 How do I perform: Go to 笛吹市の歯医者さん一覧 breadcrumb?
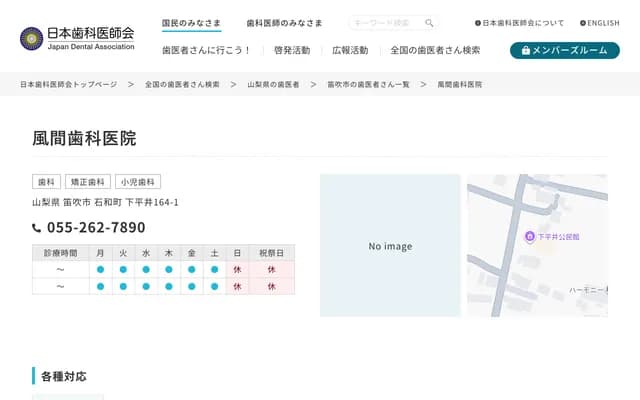pos(368,85)
